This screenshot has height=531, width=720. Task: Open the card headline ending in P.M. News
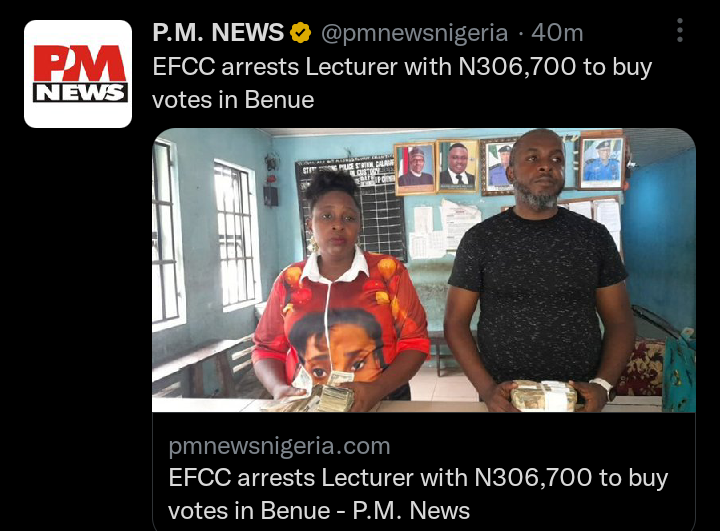pyautogui.click(x=418, y=494)
